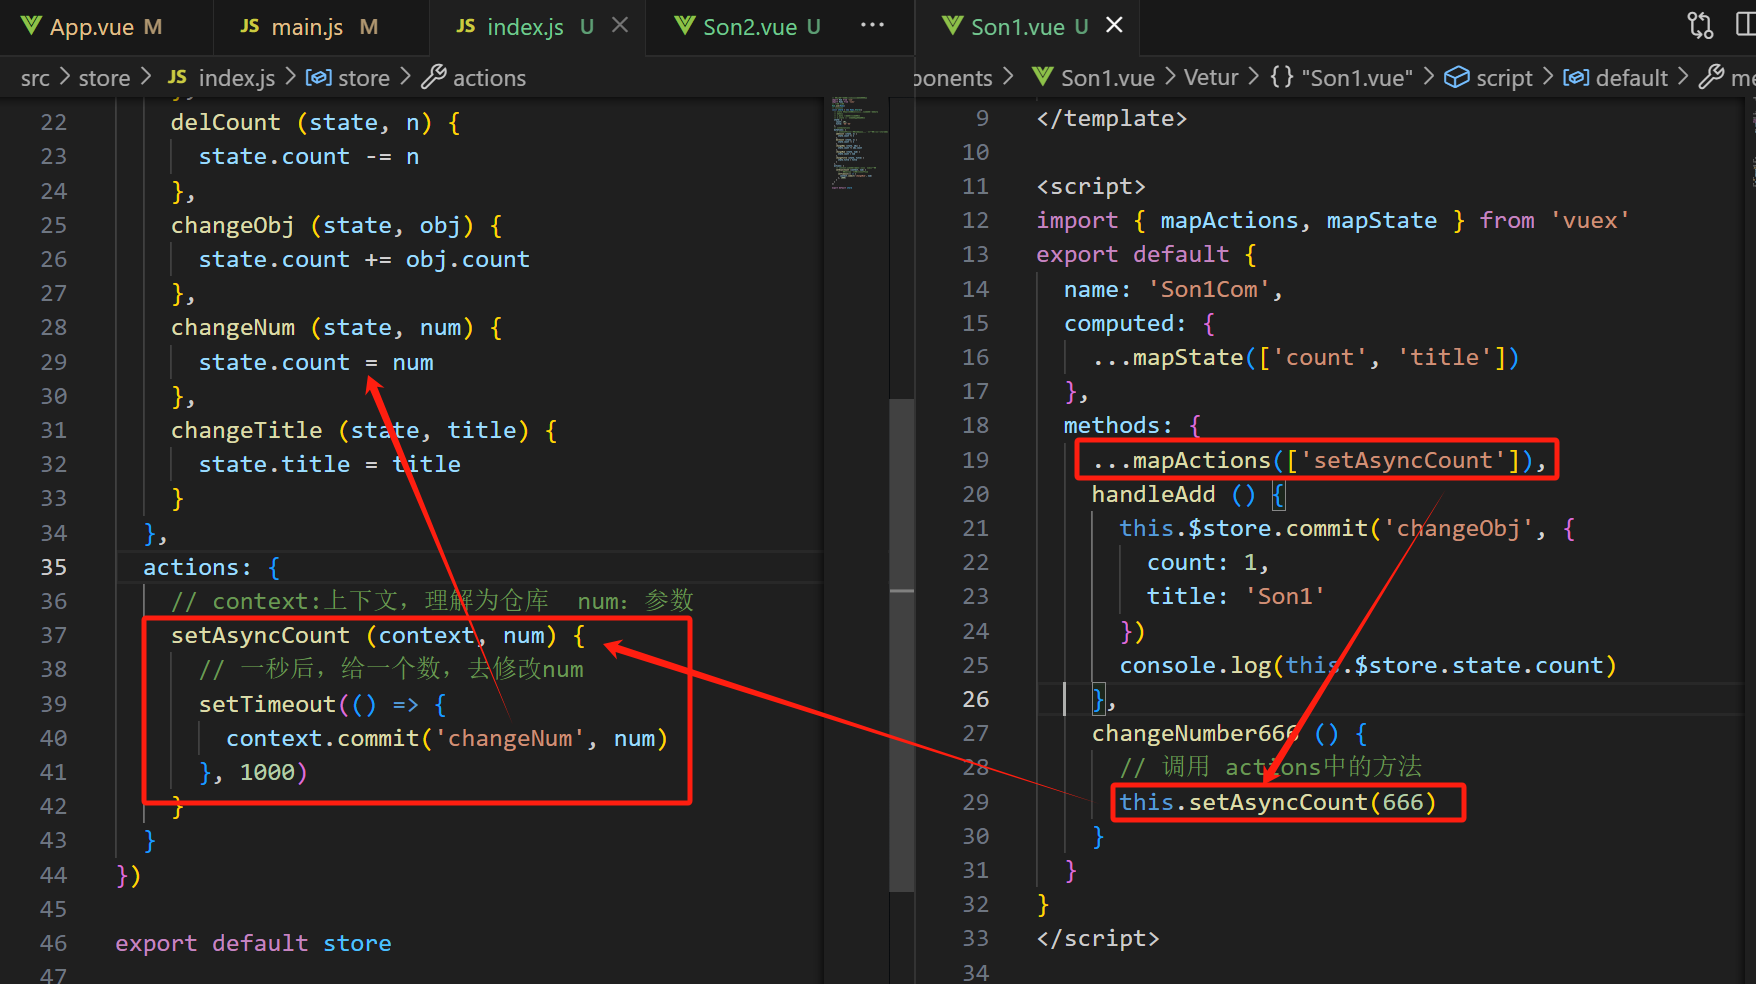The width and height of the screenshot is (1756, 984).
Task: Click line number 35 in left editor
Action: click(x=53, y=567)
